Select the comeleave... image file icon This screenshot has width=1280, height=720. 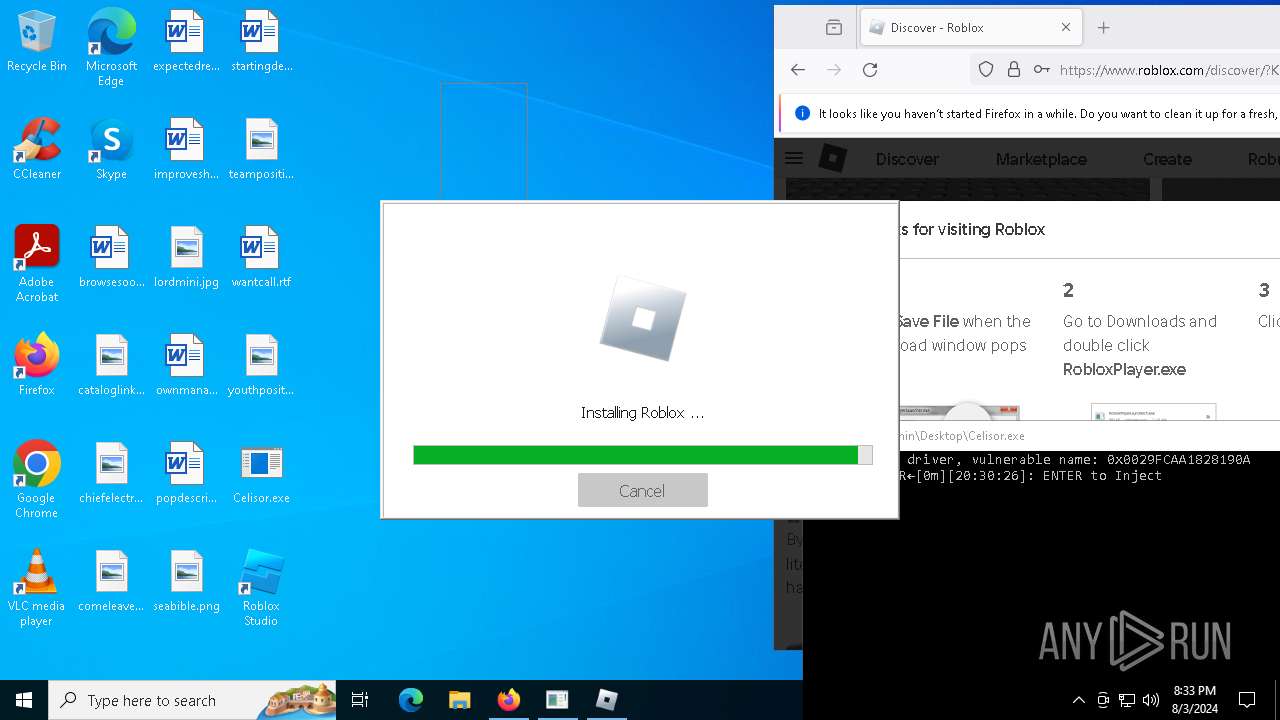[111, 581]
